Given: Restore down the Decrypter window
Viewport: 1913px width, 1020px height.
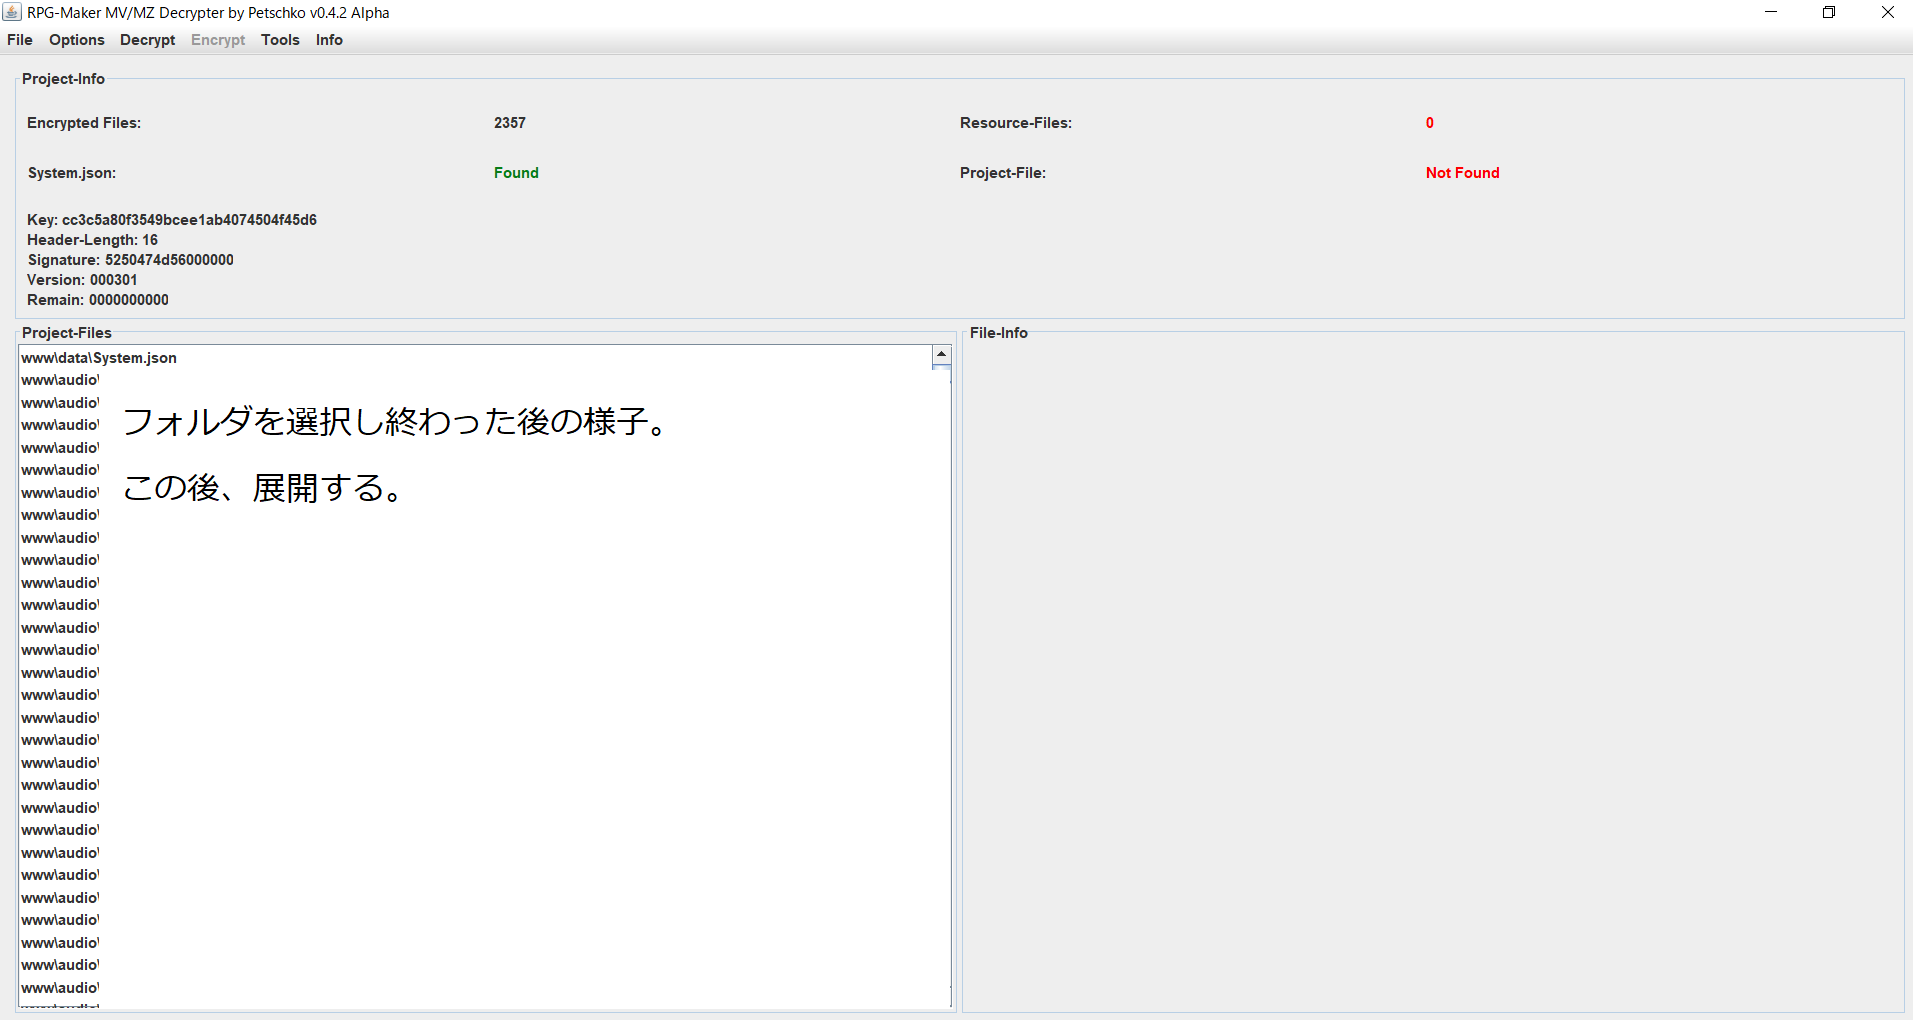Looking at the screenshot, I should [x=1829, y=12].
